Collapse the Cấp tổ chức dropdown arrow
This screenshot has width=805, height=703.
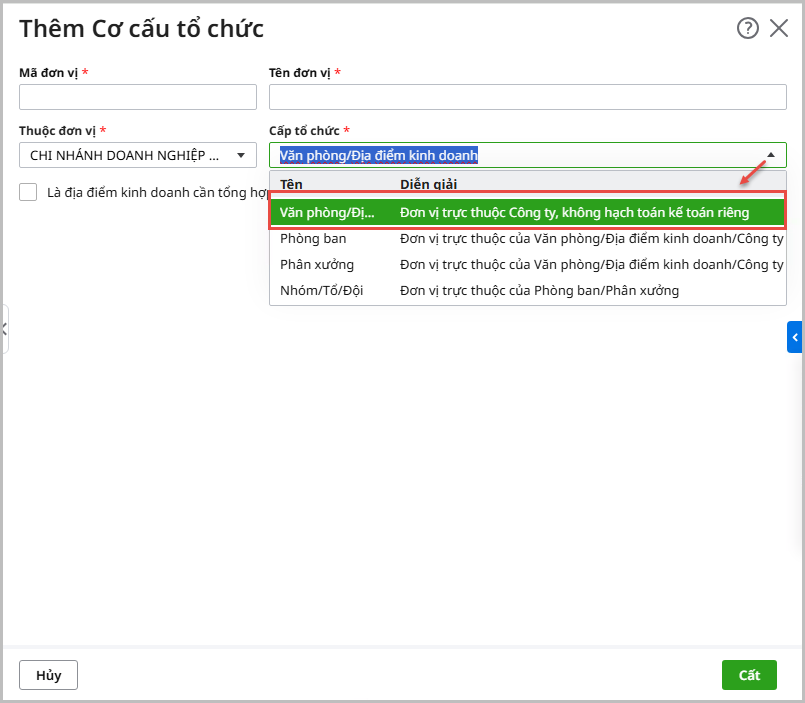click(770, 155)
